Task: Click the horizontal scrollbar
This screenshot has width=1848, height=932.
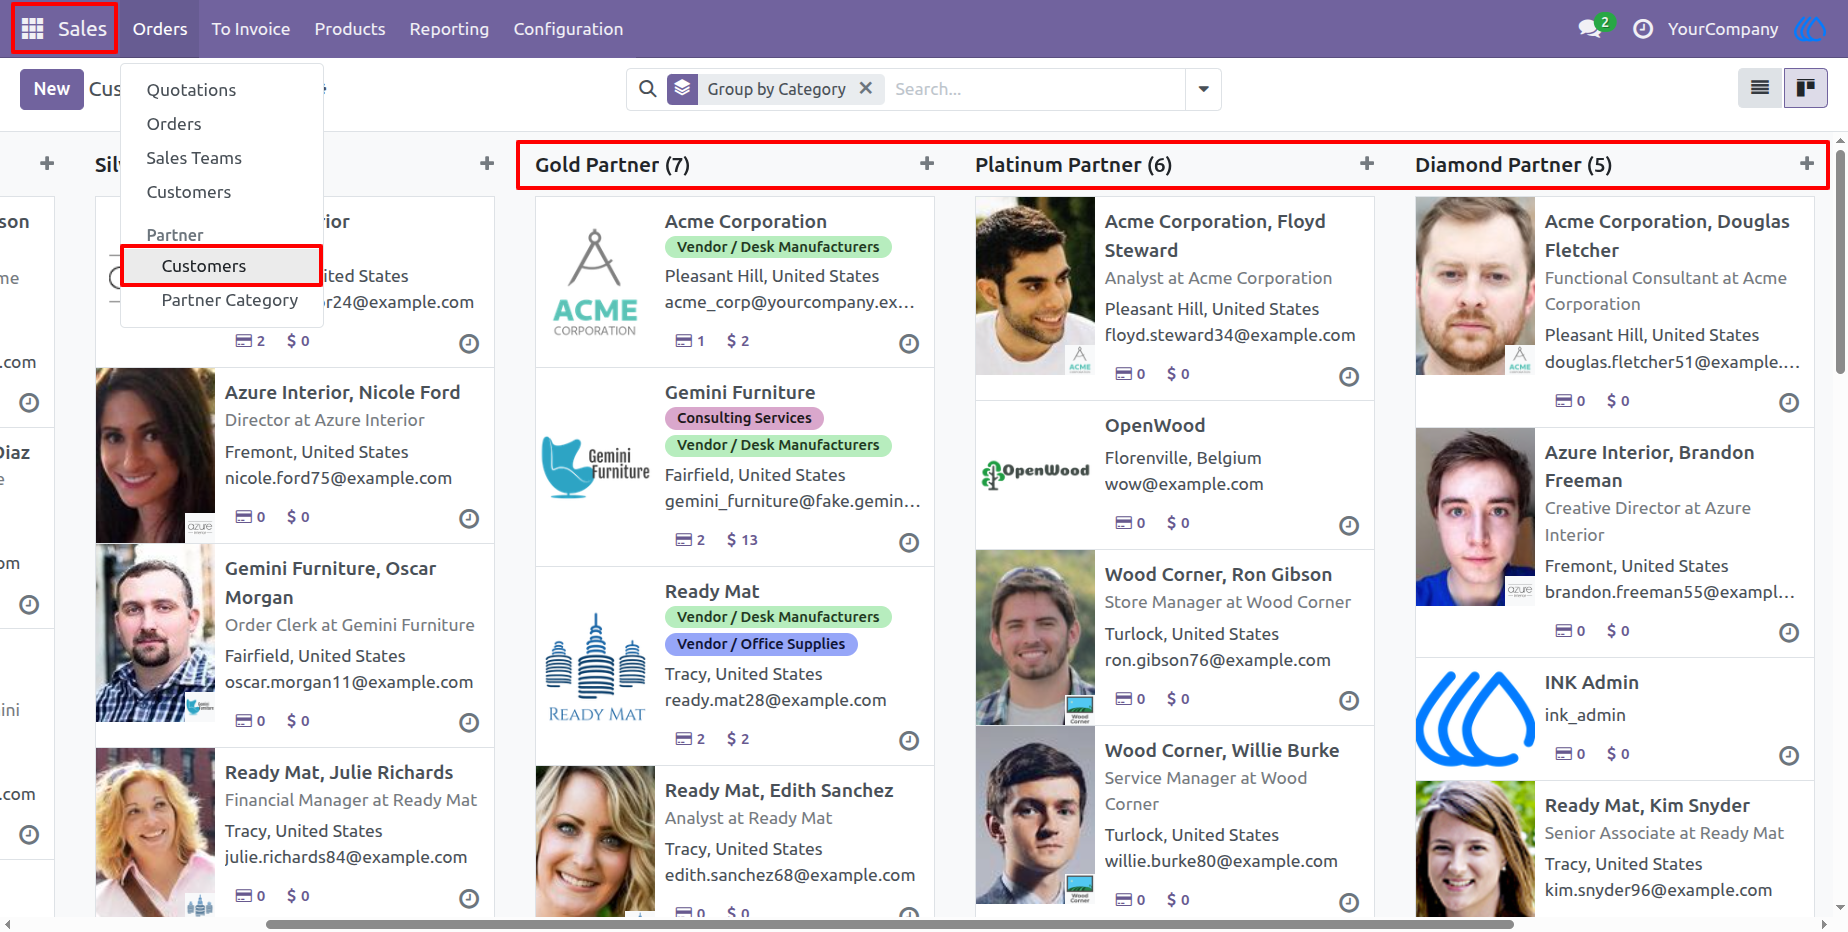Action: [x=889, y=924]
